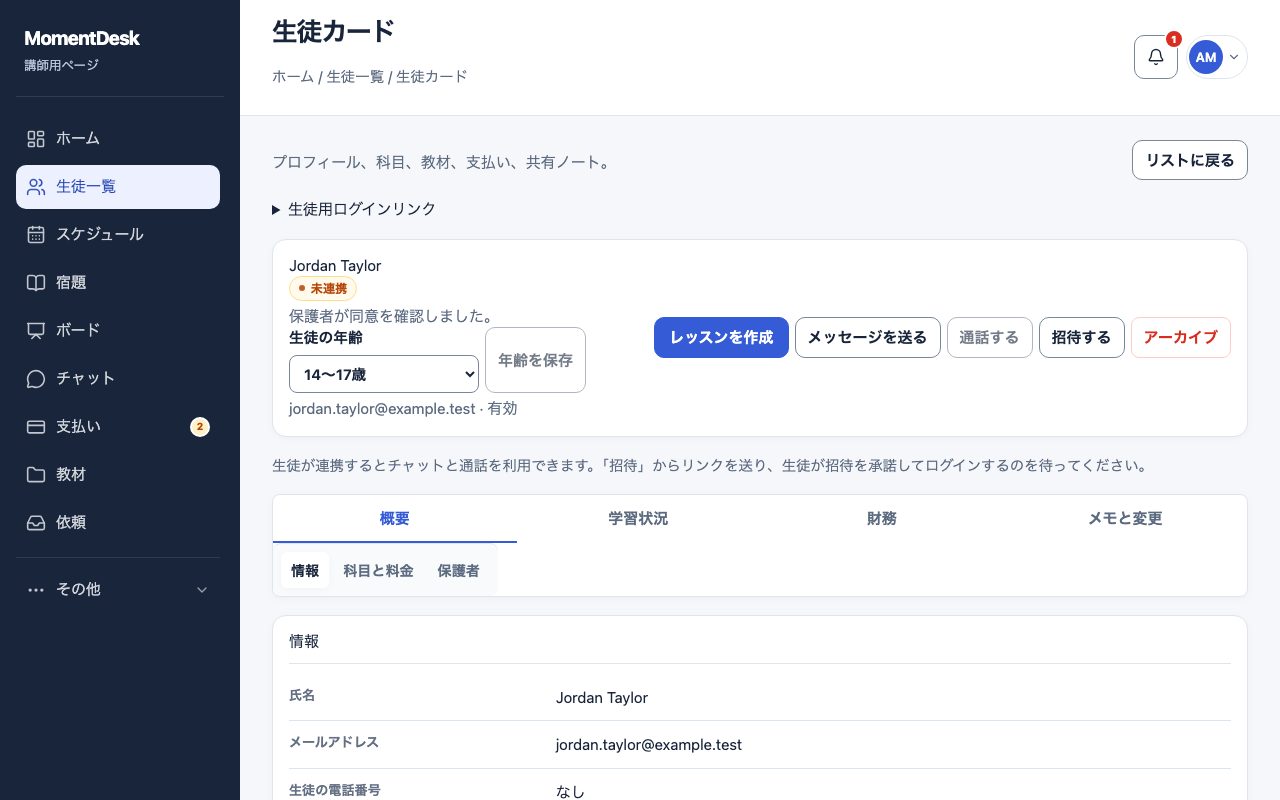
Task: Click the email value jordan.taylor@example.test in 情報 table
Action: pyautogui.click(x=649, y=745)
